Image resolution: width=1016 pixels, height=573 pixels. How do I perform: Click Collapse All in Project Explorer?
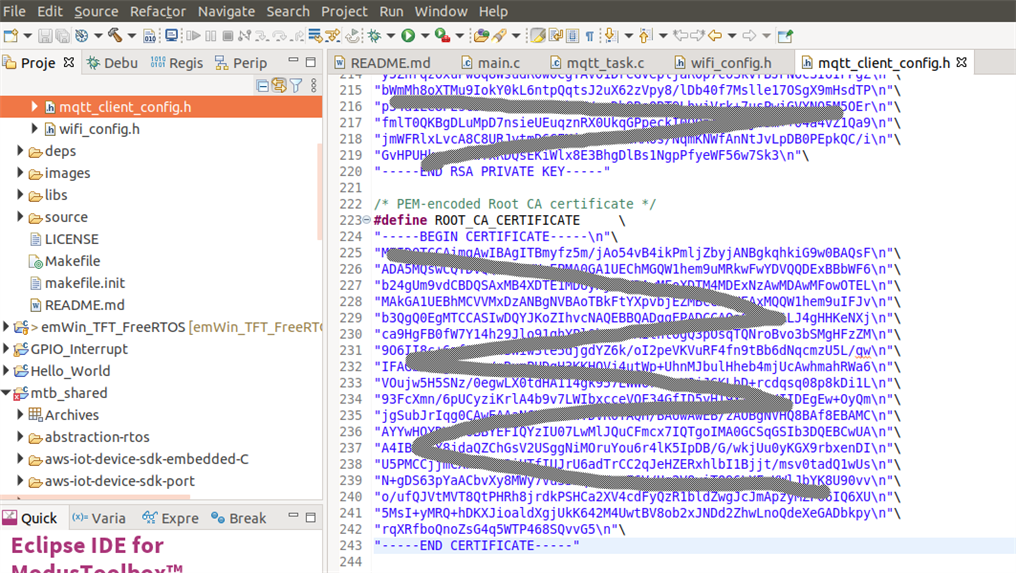(x=263, y=86)
